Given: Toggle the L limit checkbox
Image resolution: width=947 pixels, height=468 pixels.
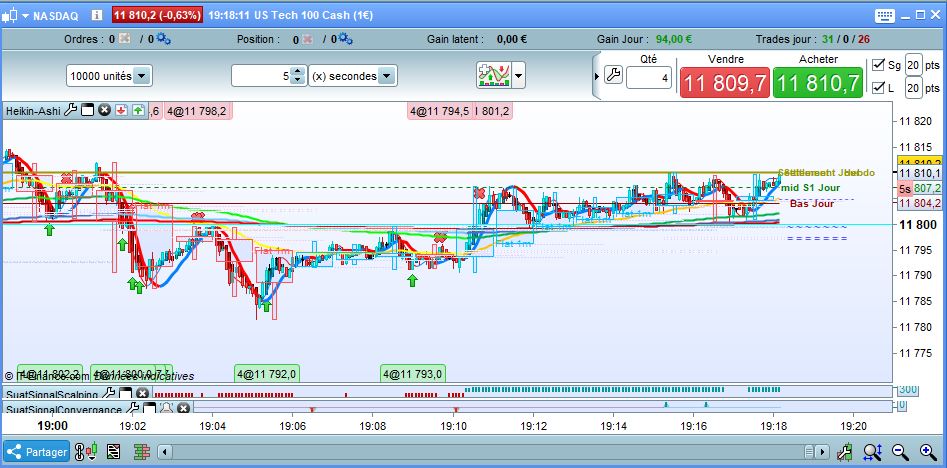Looking at the screenshot, I should coord(878,88).
